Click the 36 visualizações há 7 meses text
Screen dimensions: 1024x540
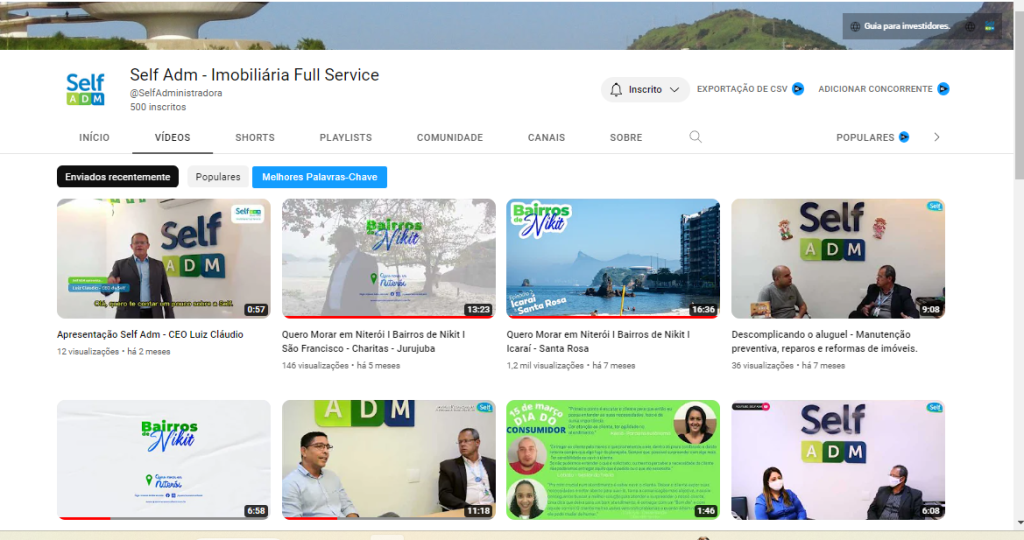pyautogui.click(x=788, y=366)
